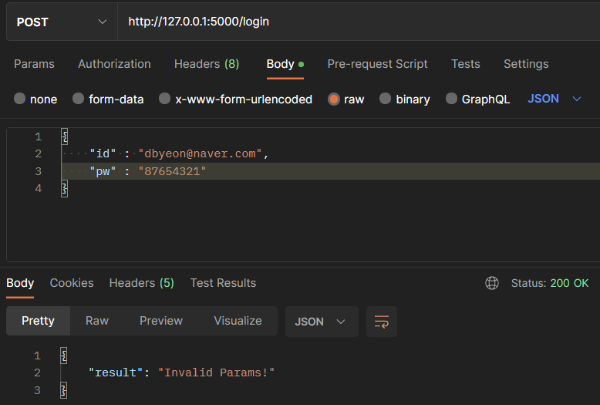Click the "result" key in response
This screenshot has height=405, width=600.
click(115, 373)
